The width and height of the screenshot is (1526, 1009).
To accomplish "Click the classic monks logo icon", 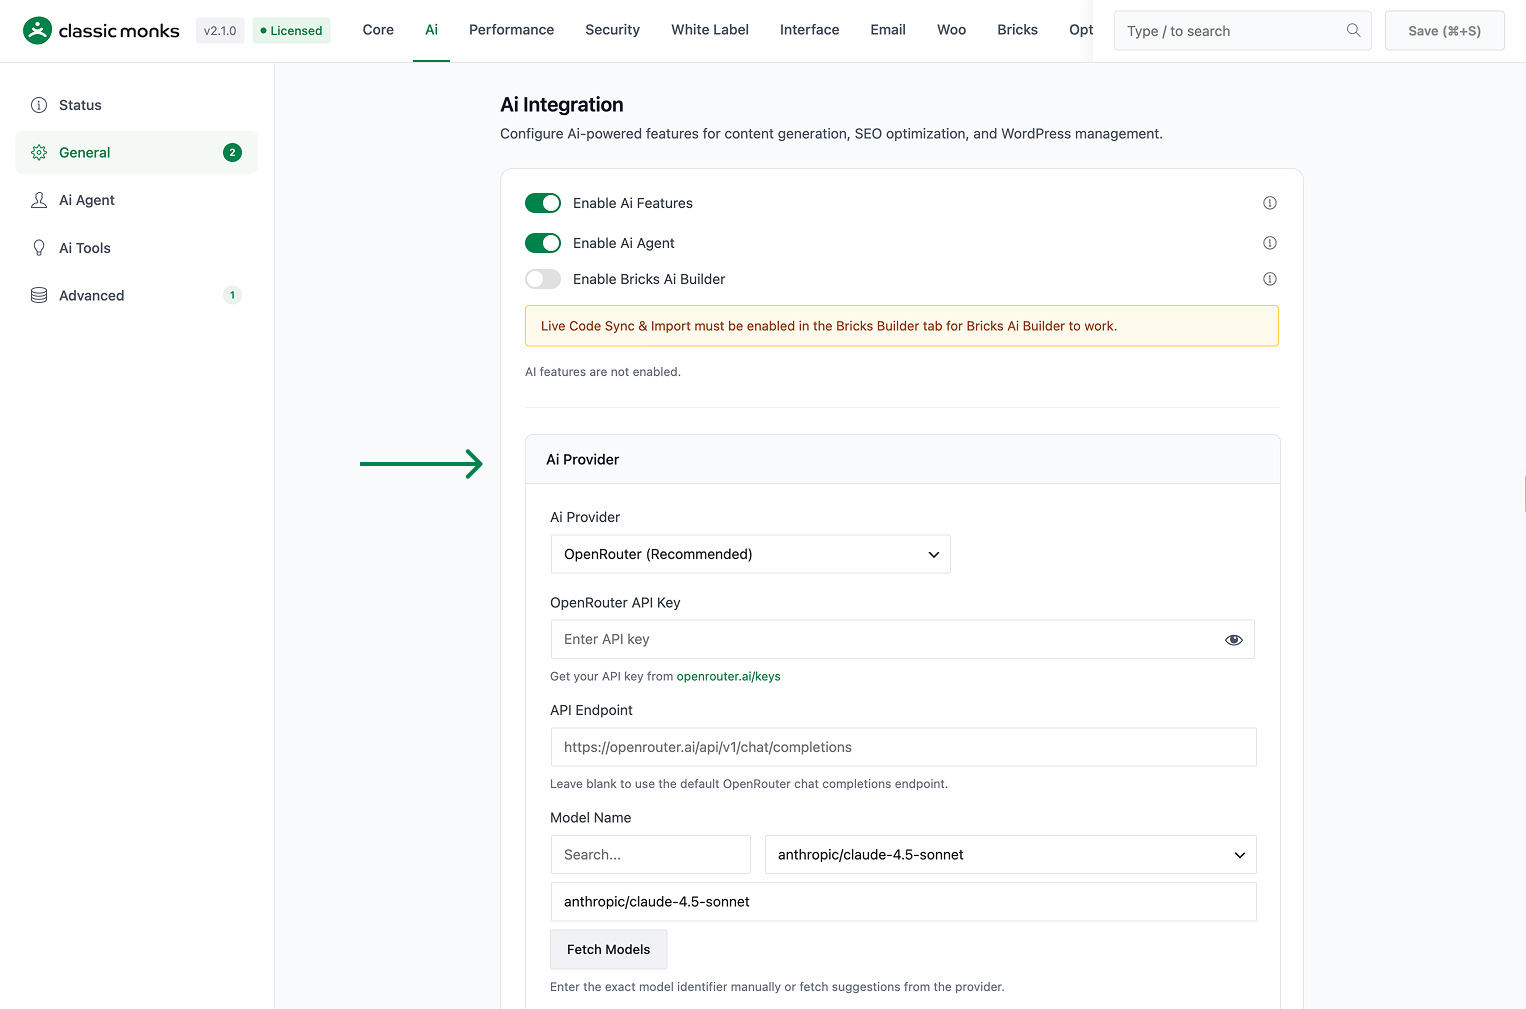I will 37,31.
